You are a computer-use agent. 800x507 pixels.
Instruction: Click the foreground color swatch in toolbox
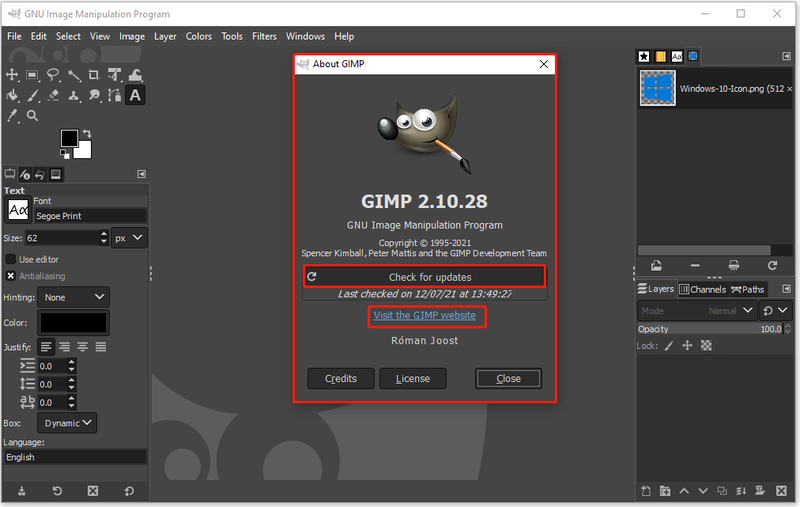point(69,138)
